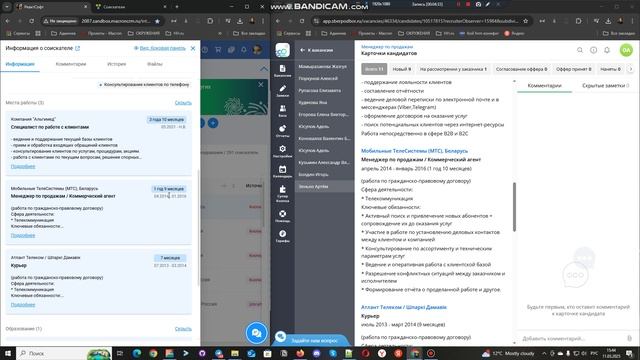
Task: Select candidate Рупасова Елизавета in list
Action: coord(324,90)
